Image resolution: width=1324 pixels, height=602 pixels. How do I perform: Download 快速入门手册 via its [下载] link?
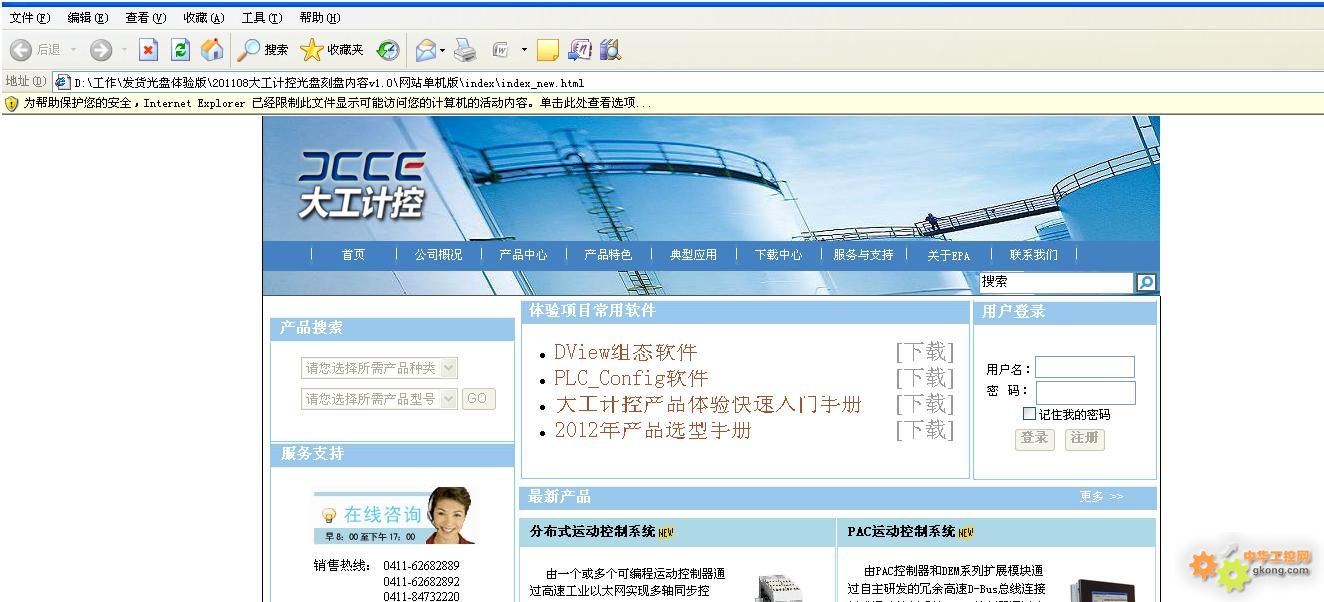925,404
